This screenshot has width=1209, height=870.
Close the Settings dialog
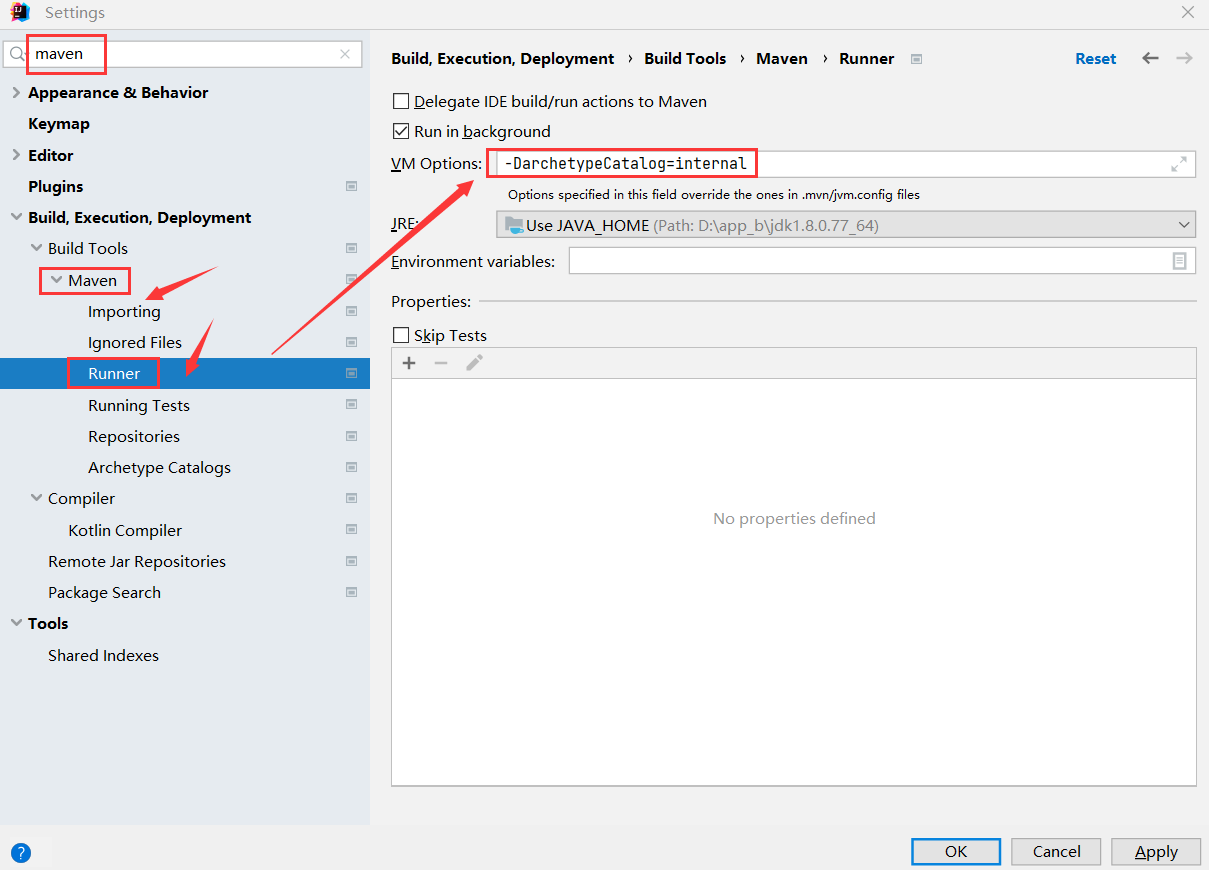[1188, 13]
